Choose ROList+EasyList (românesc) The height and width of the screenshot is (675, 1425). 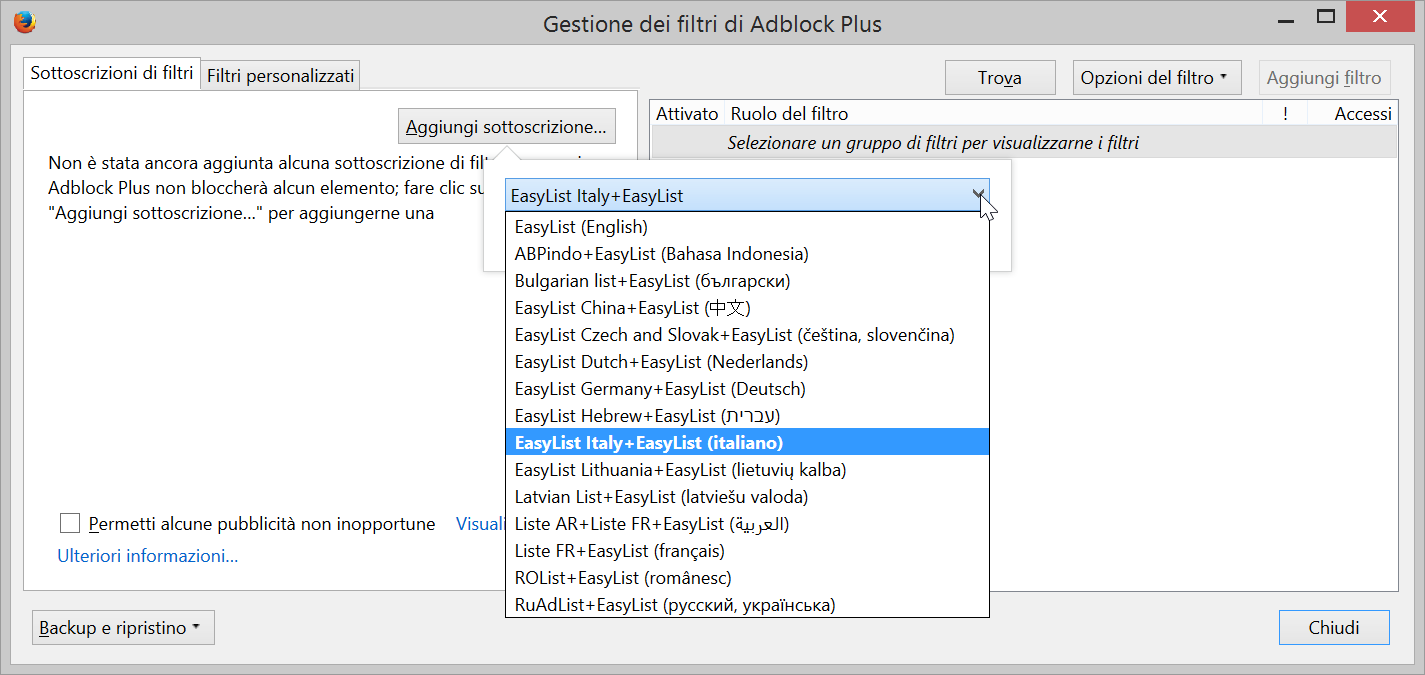747,578
